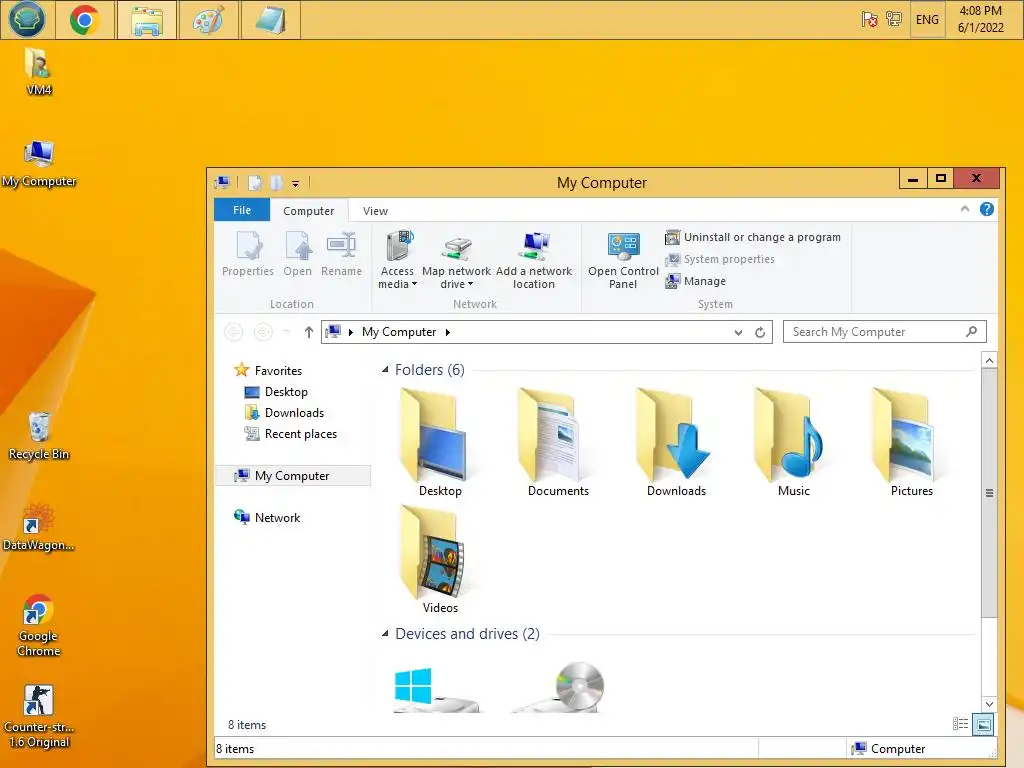Viewport: 1024px width, 768px height.
Task: Collapse the ribbon with the chevron
Action: [965, 209]
